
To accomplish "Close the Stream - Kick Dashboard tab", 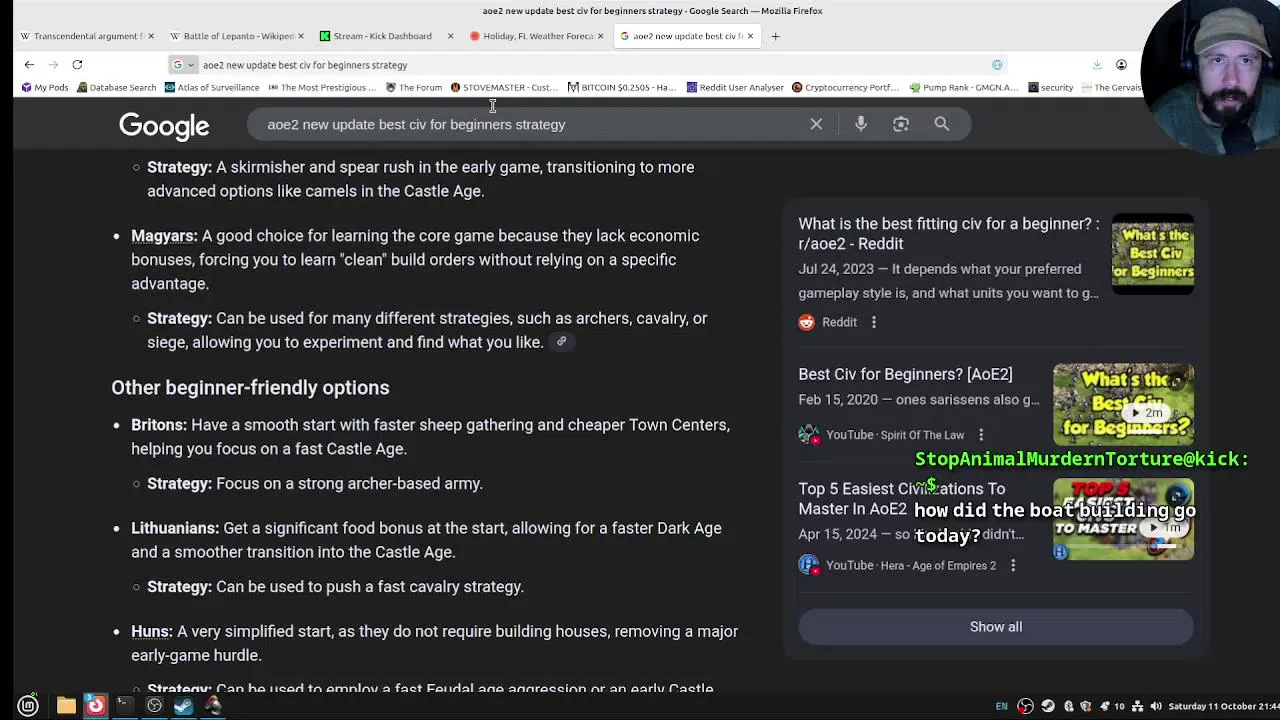I will point(450,36).
